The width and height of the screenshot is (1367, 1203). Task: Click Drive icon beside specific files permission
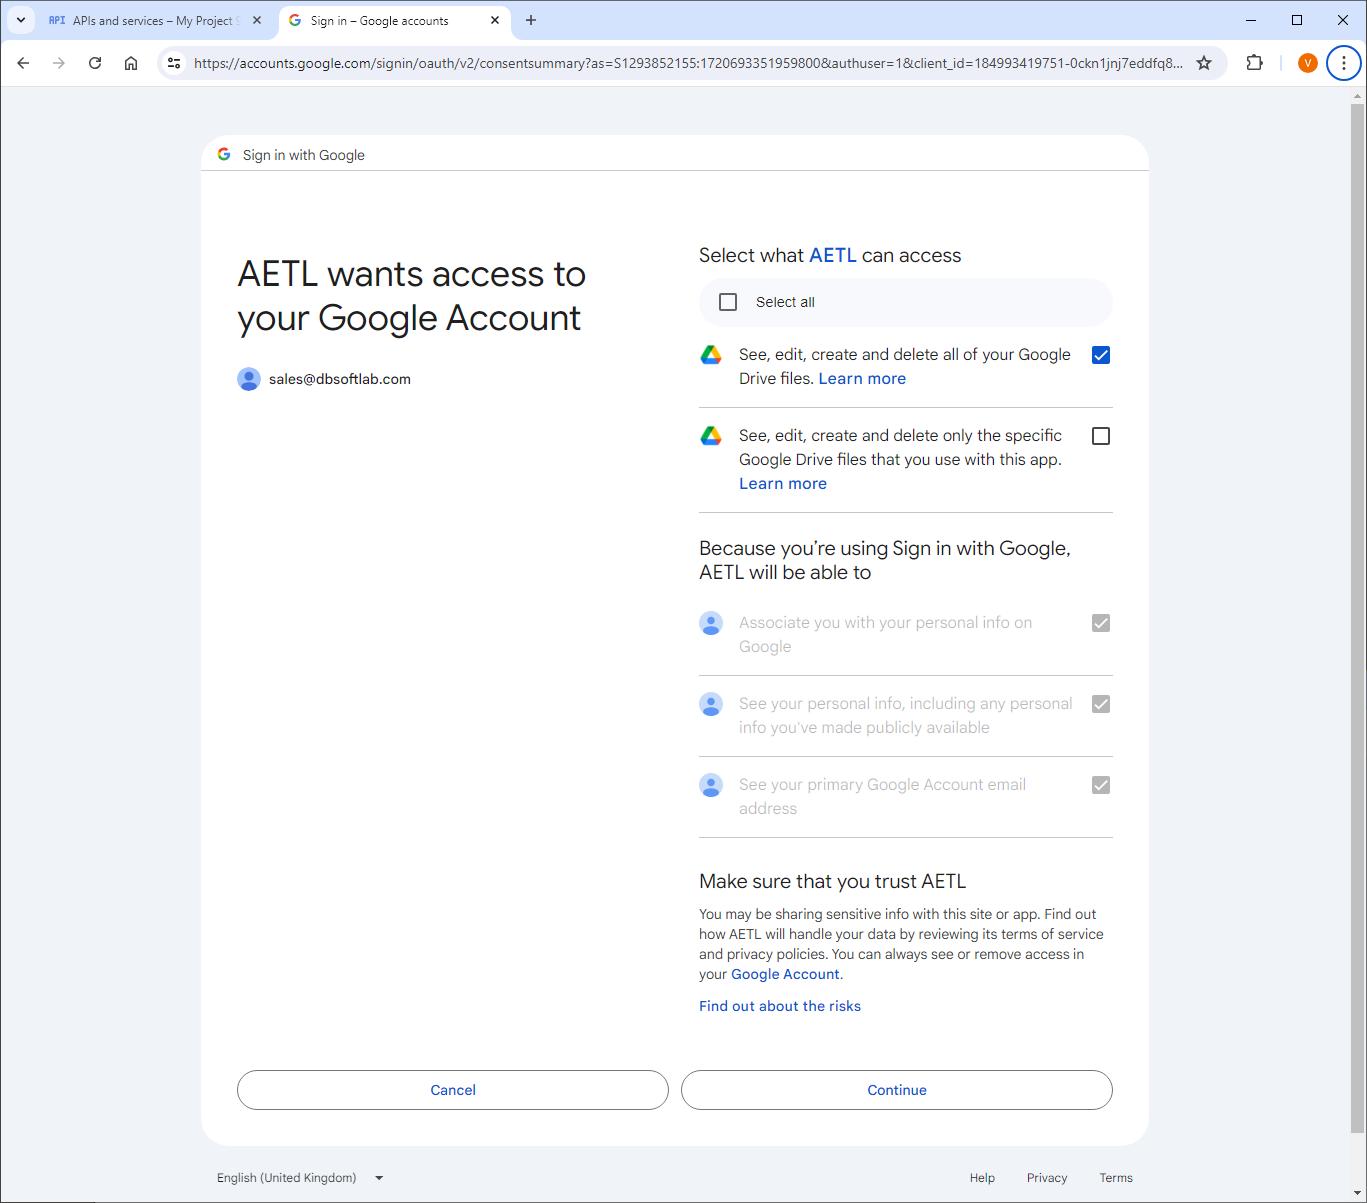pyautogui.click(x=711, y=436)
